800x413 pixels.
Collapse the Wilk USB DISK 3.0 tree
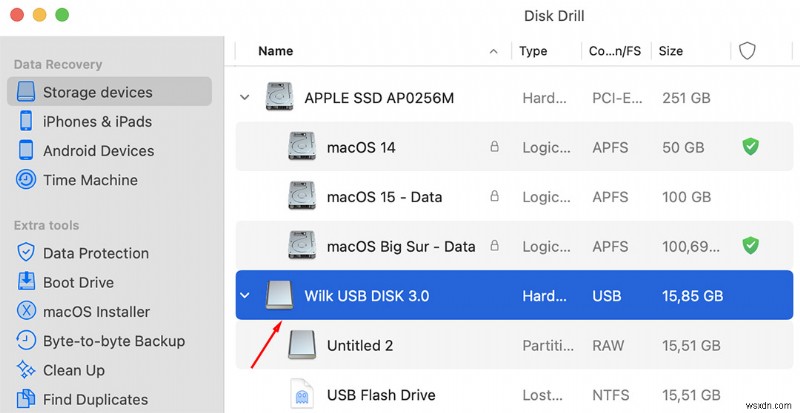click(x=245, y=295)
